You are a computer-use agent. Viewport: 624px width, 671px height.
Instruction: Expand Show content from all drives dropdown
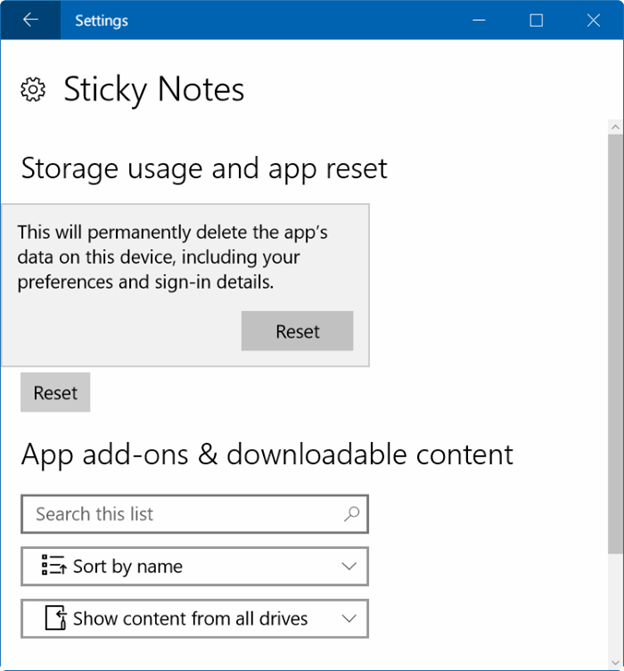[195, 618]
